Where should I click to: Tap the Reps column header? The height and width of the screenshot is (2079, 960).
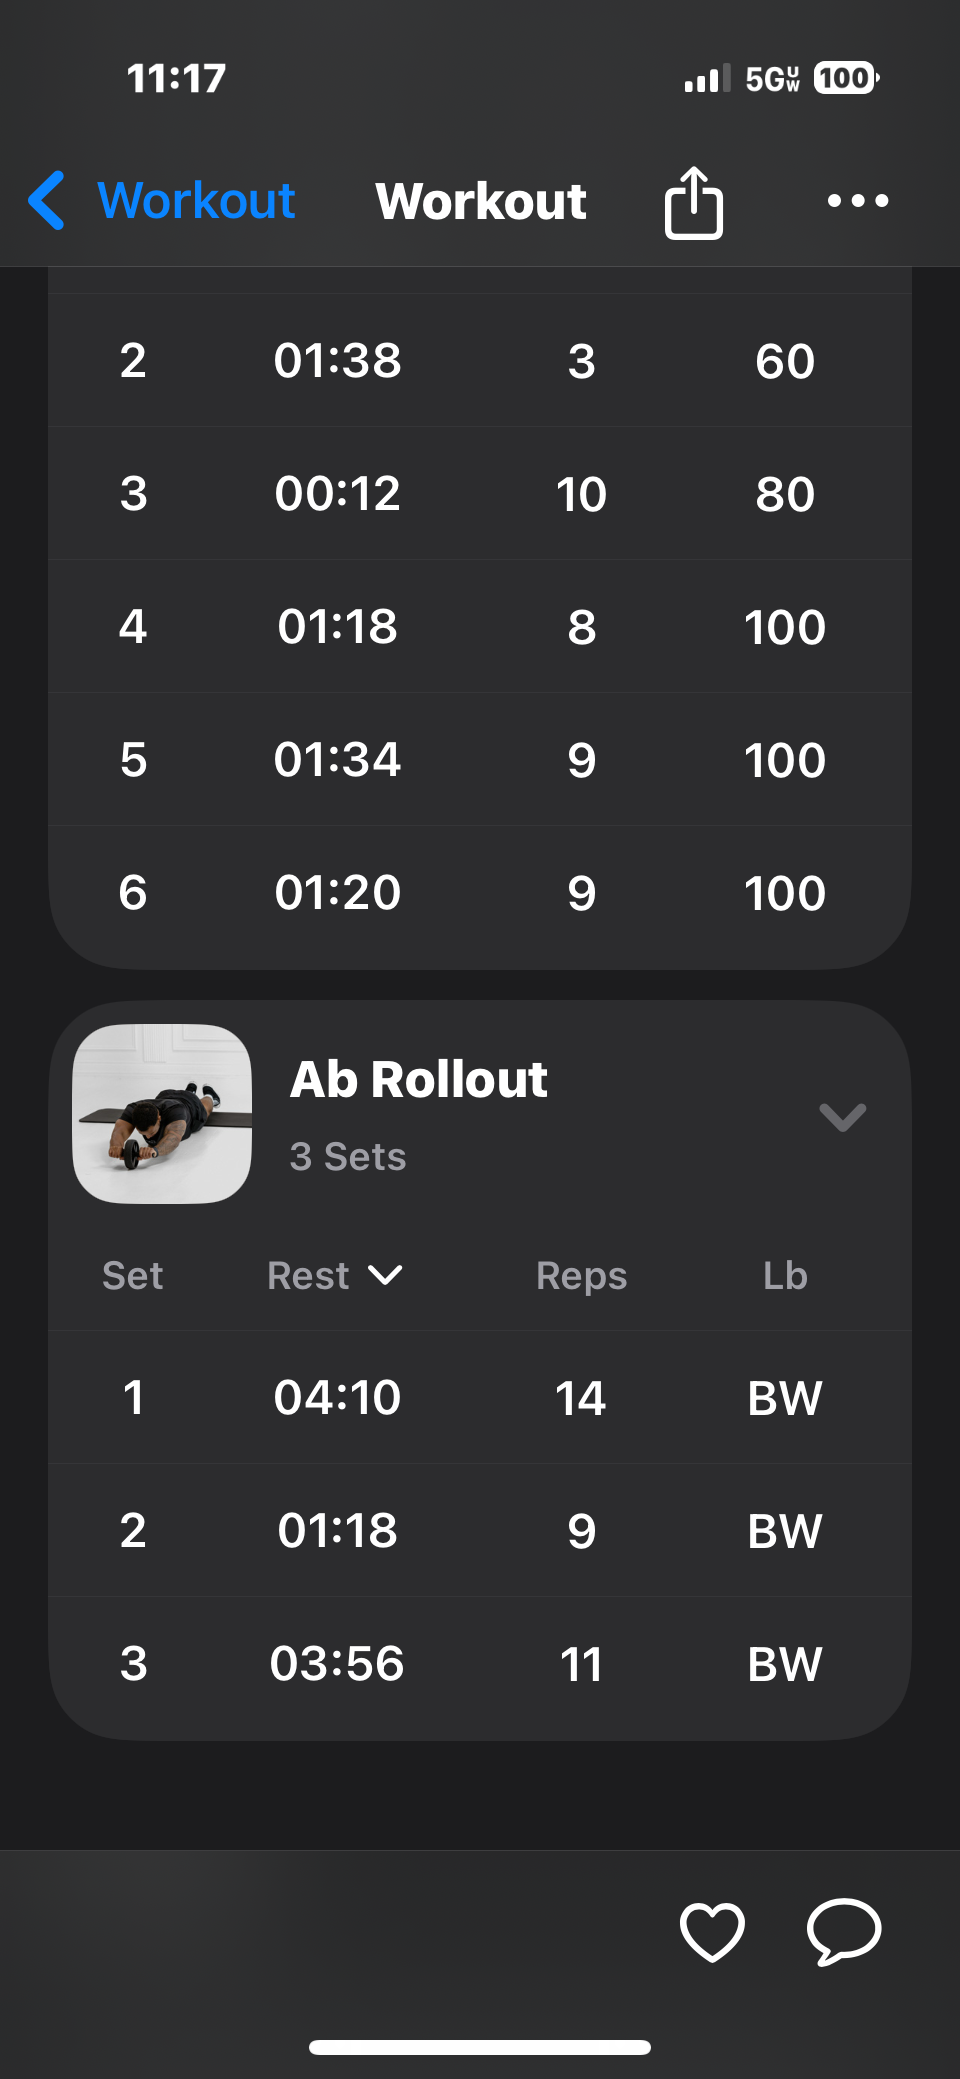(x=581, y=1275)
